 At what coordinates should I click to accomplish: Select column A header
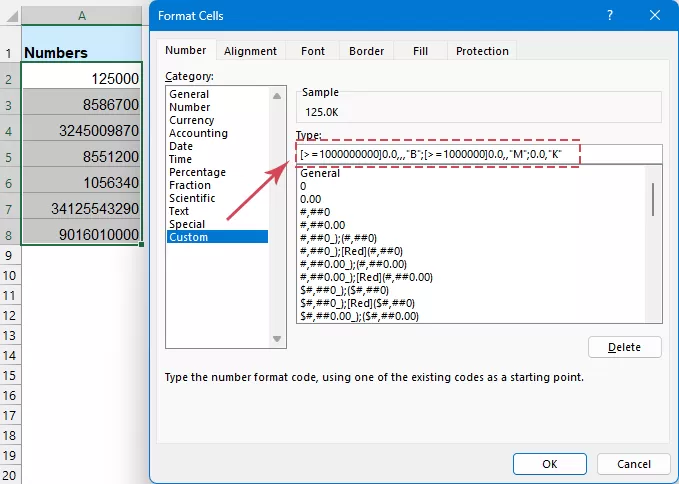(x=81, y=16)
